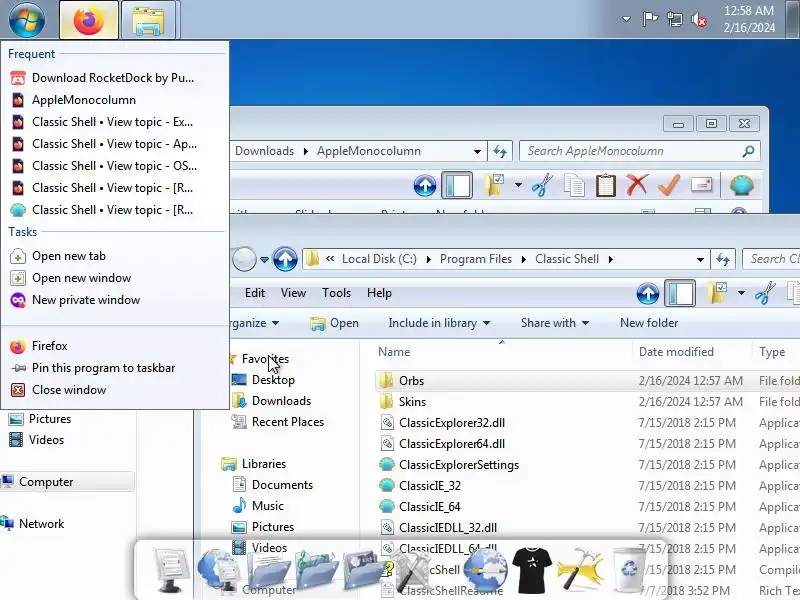Select ClassicExplorerSettings application
The height and width of the screenshot is (600, 800).
point(459,465)
